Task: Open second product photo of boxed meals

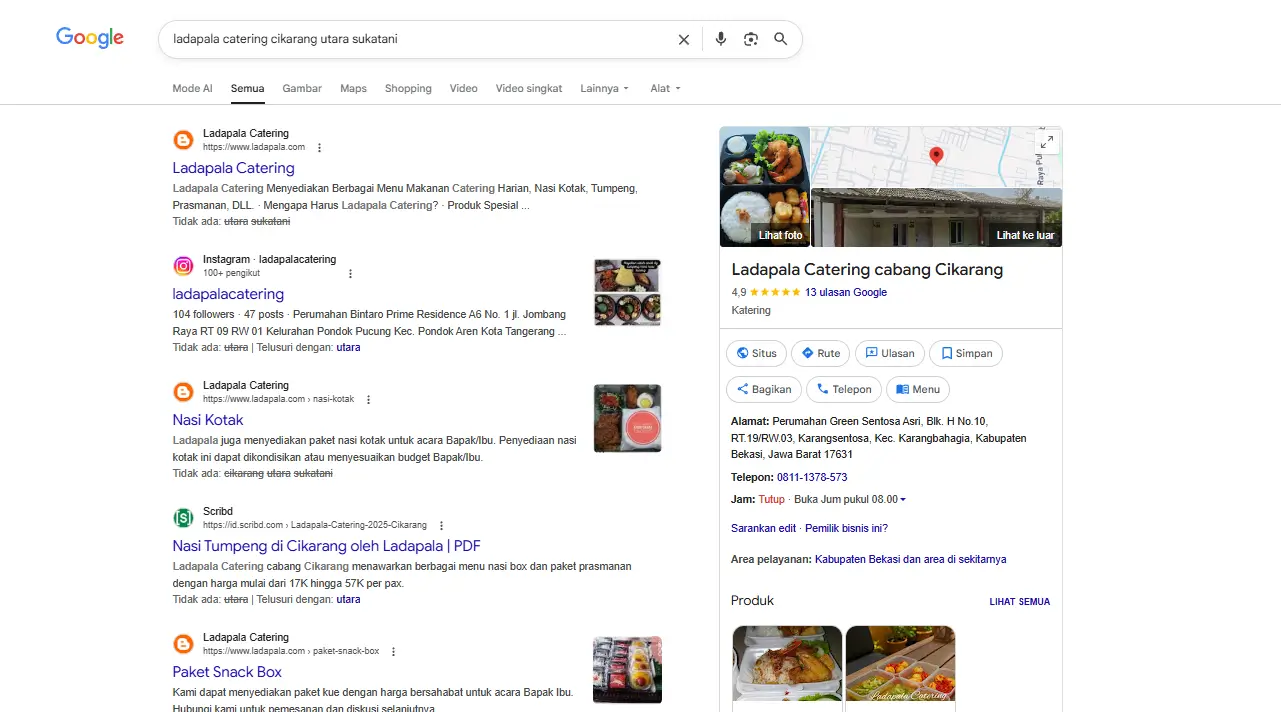Action: pos(900,664)
